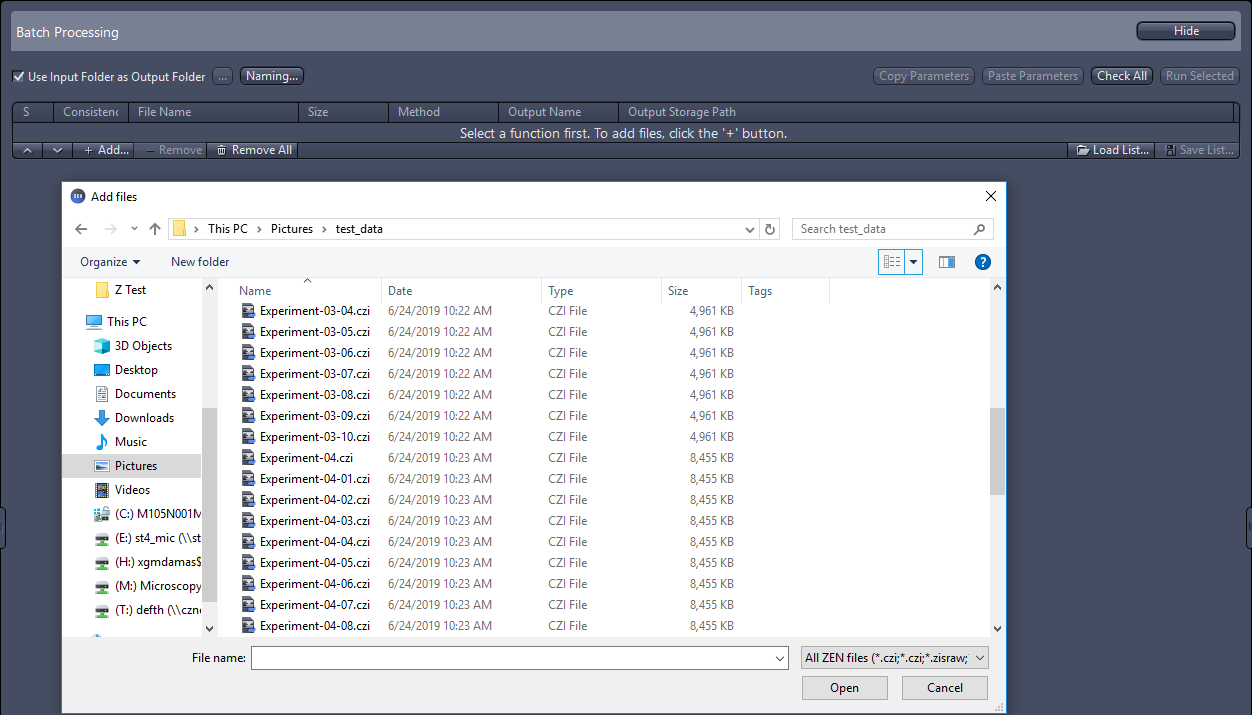Open the (E:) st4_mic network drive

pos(147,538)
